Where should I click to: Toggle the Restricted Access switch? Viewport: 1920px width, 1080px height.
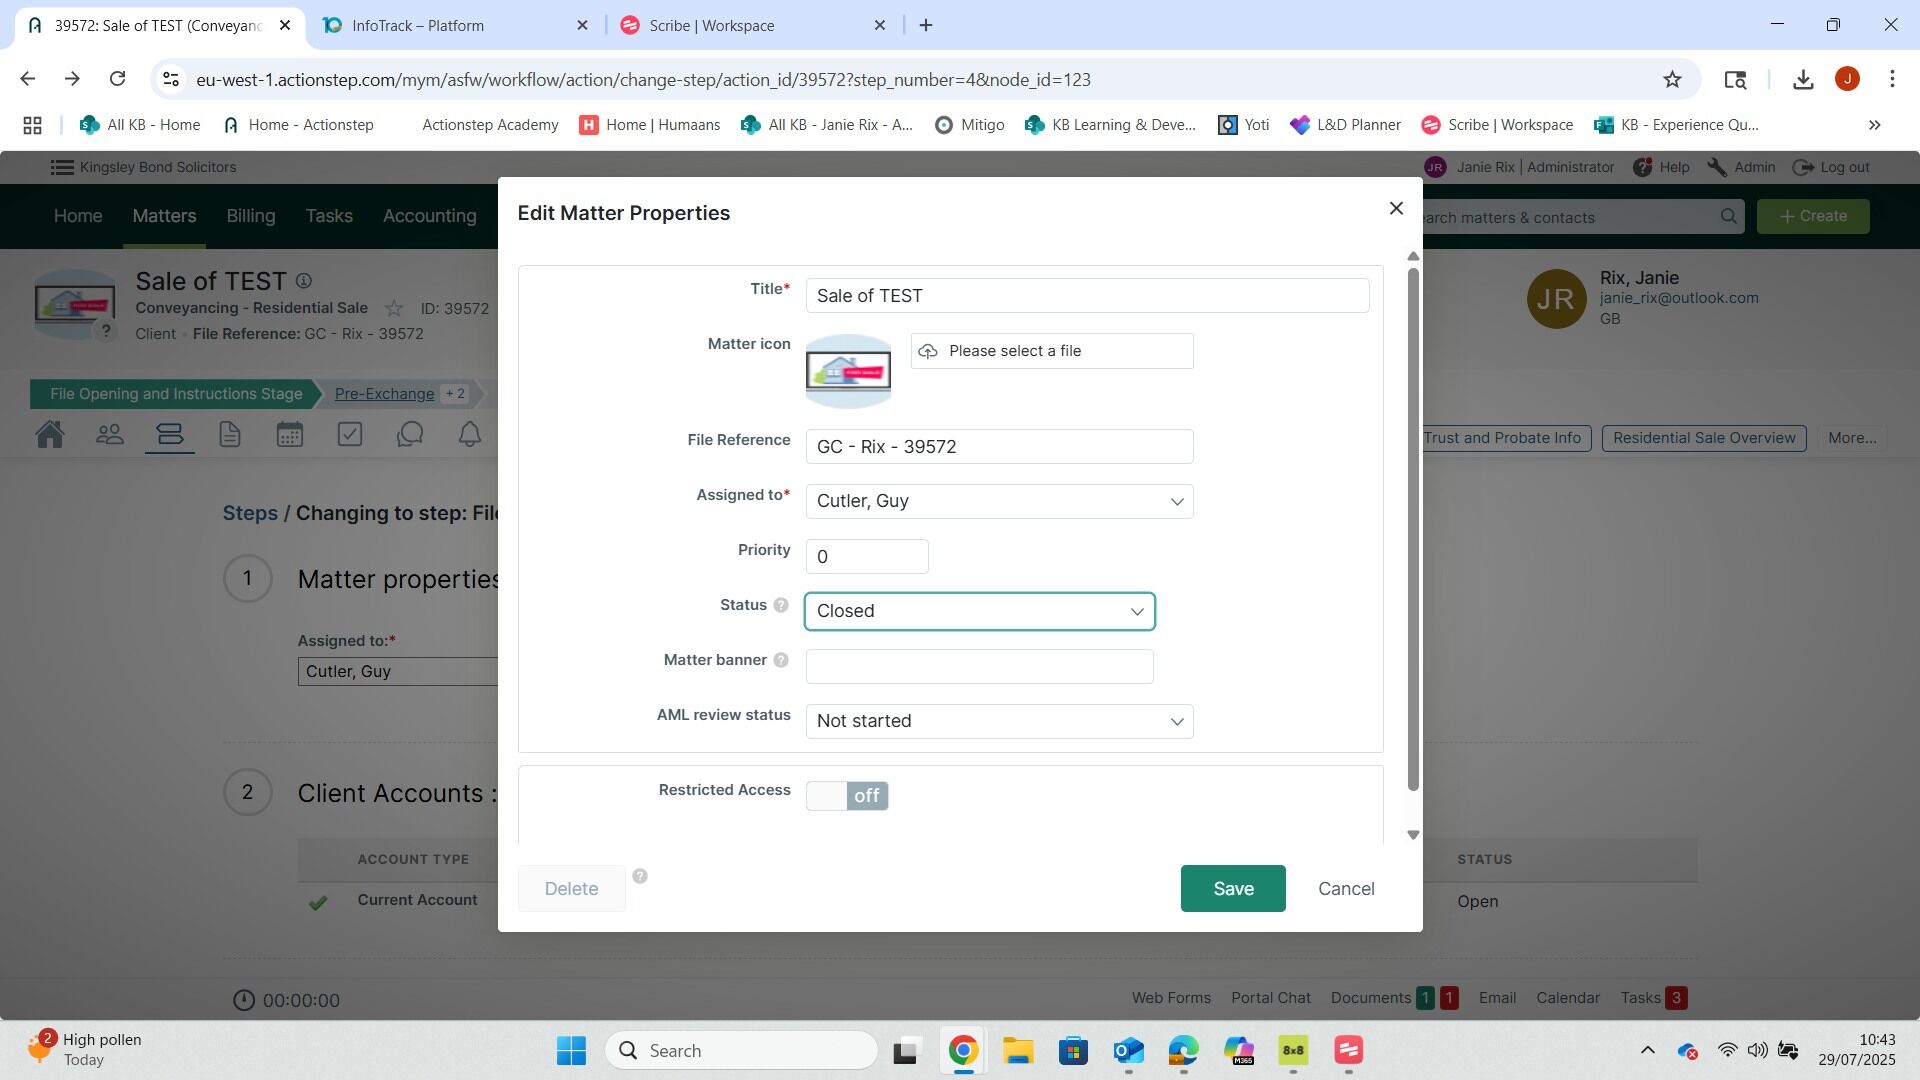point(847,796)
